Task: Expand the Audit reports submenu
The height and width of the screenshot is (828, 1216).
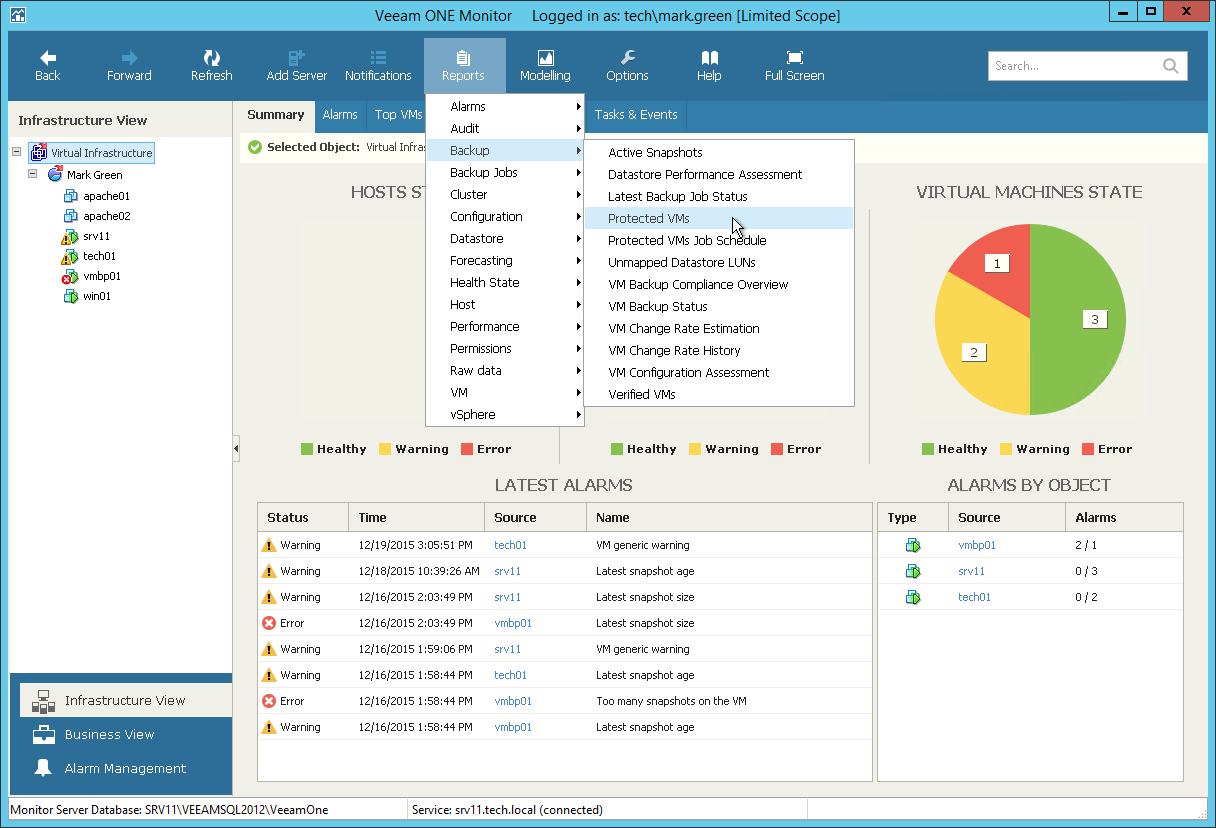Action: pos(505,129)
